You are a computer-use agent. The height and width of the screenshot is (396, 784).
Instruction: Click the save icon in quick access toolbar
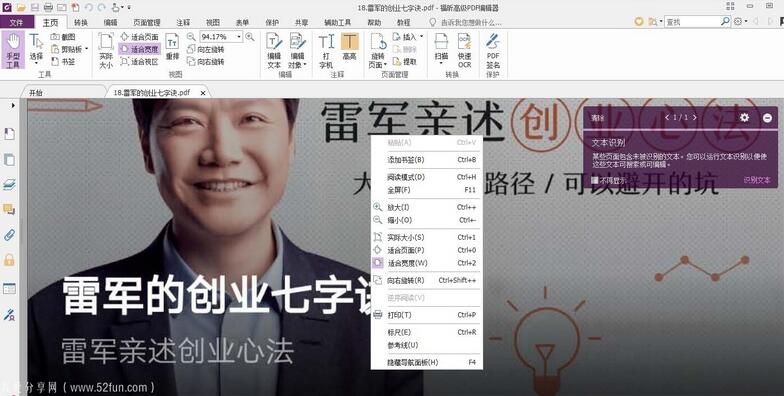point(34,8)
